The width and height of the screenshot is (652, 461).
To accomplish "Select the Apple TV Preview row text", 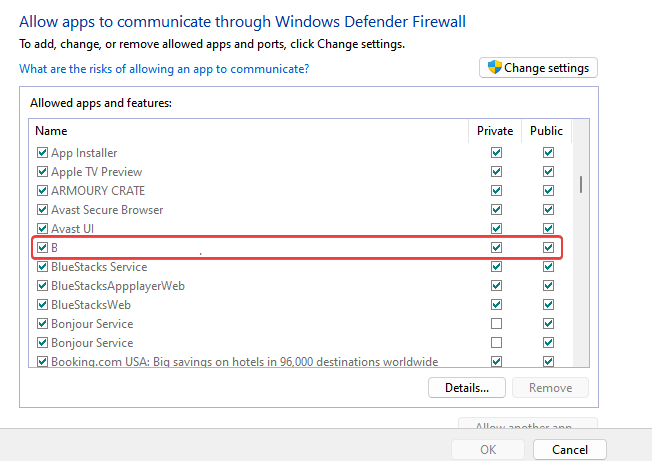I will (96, 172).
